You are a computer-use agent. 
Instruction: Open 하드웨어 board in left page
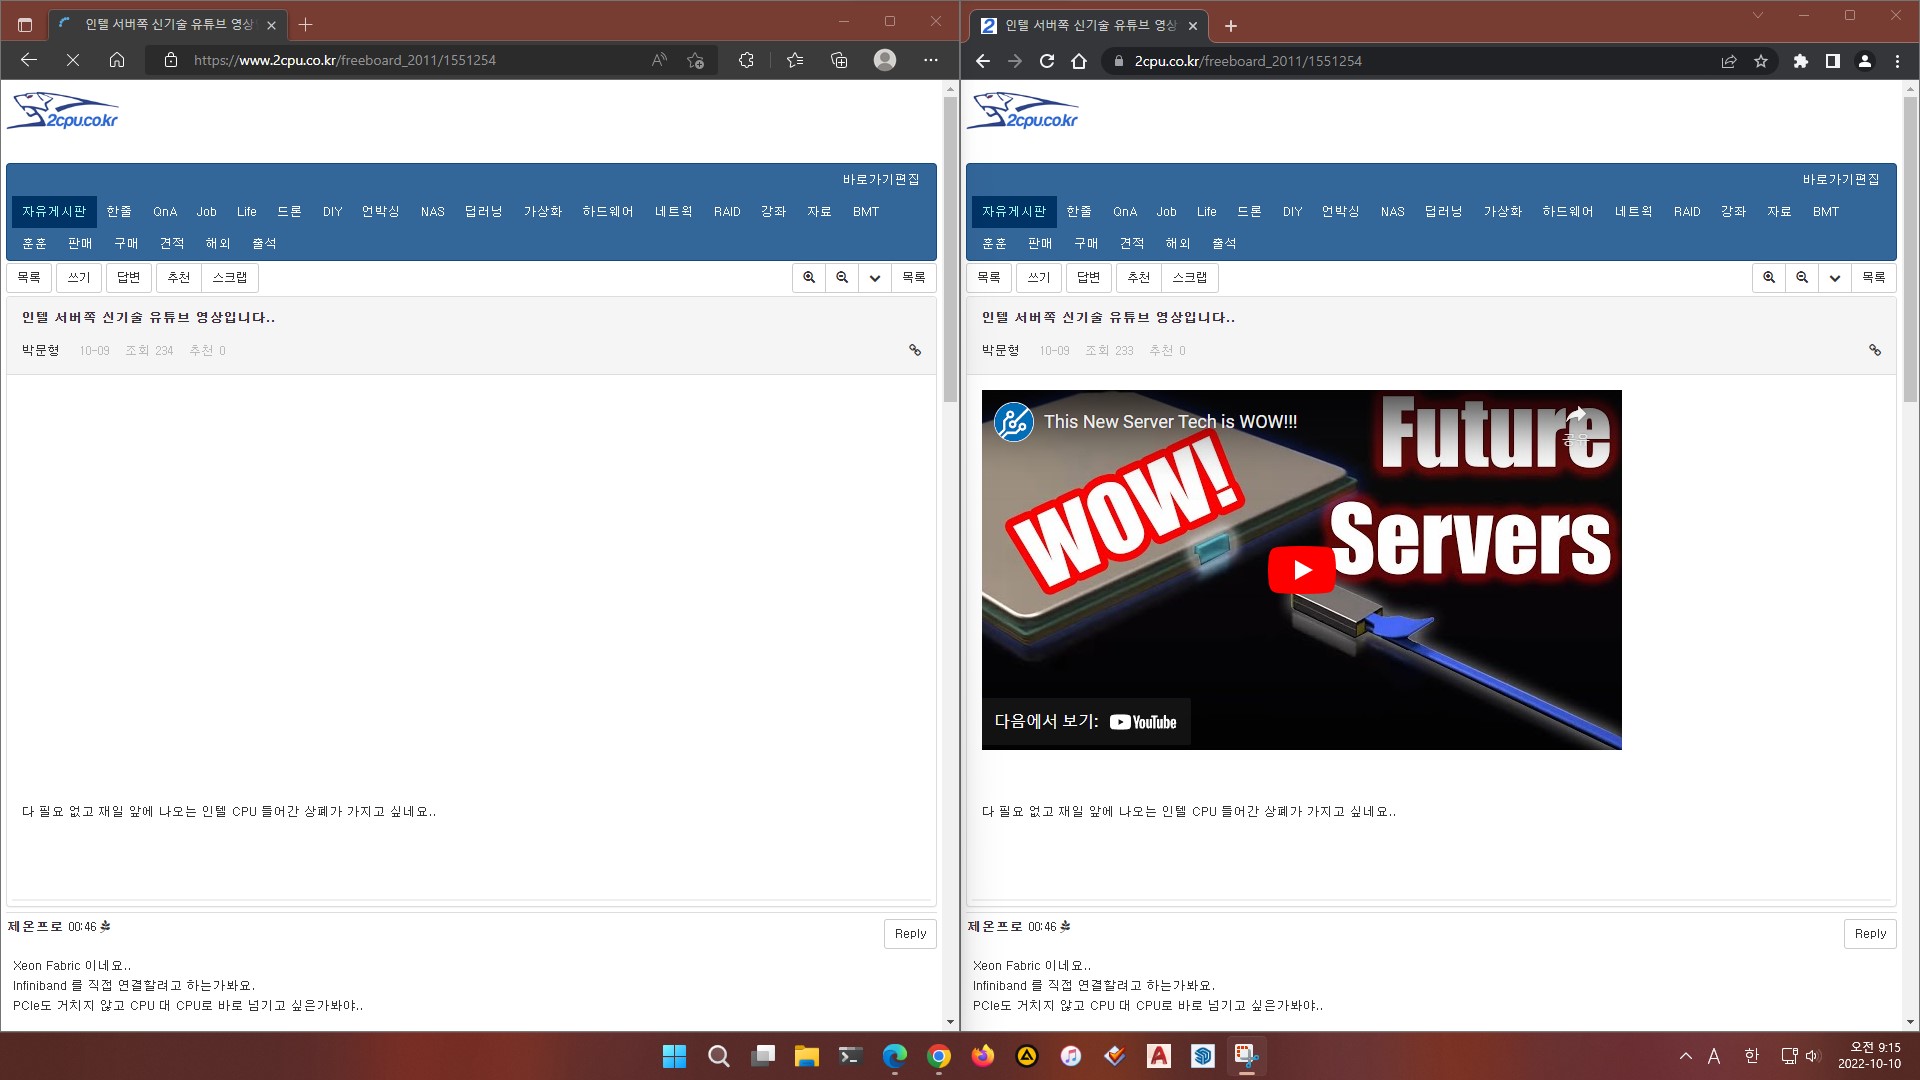point(608,211)
